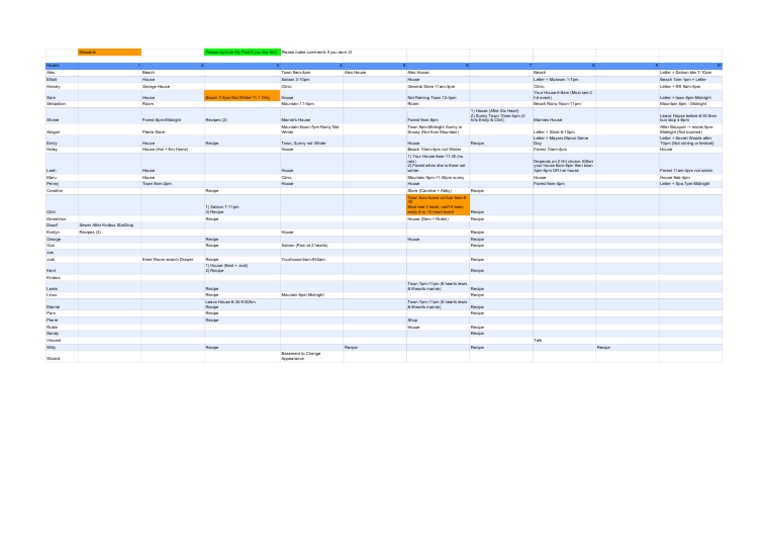Select the Abigail name cell

[x=62, y=130]
